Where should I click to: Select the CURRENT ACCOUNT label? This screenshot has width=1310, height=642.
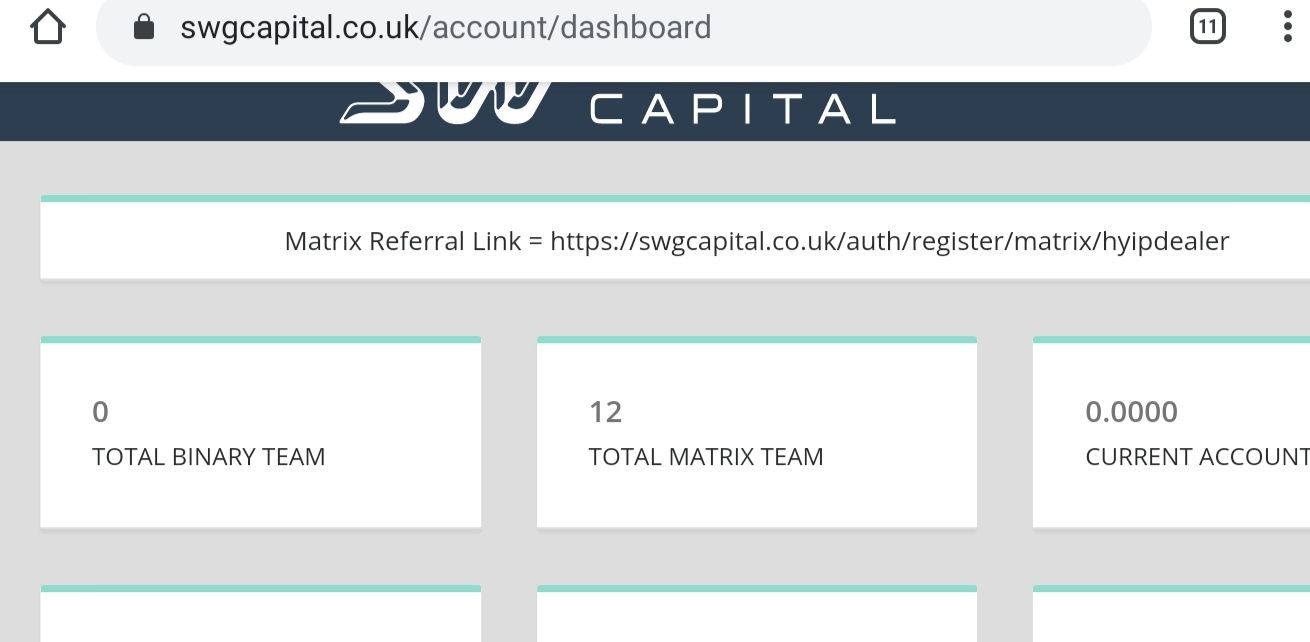pyautogui.click(x=1196, y=457)
